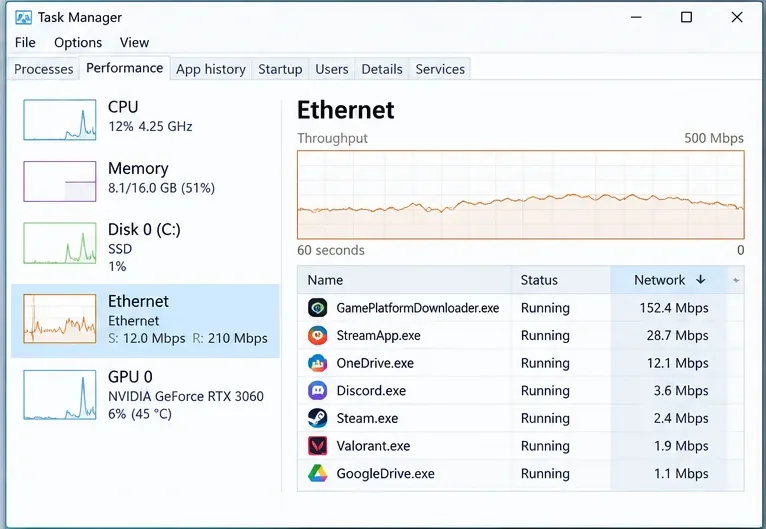Click the Ethernet throughput graph

(x=521, y=194)
